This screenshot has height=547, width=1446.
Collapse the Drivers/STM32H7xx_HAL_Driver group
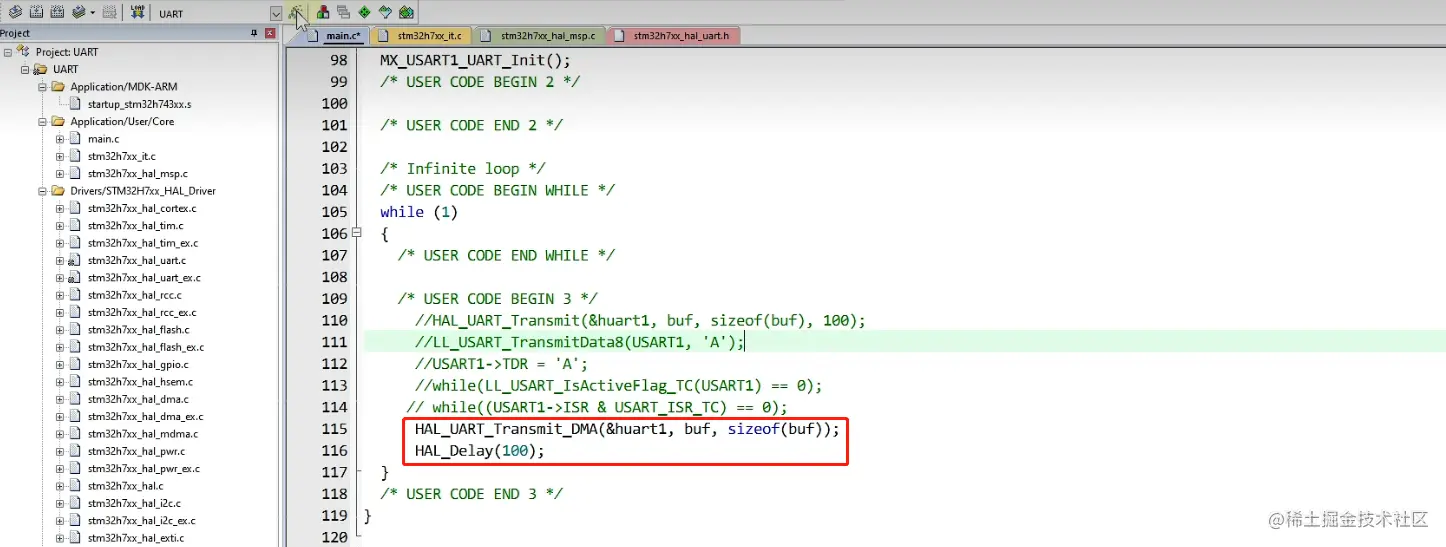click(x=43, y=191)
